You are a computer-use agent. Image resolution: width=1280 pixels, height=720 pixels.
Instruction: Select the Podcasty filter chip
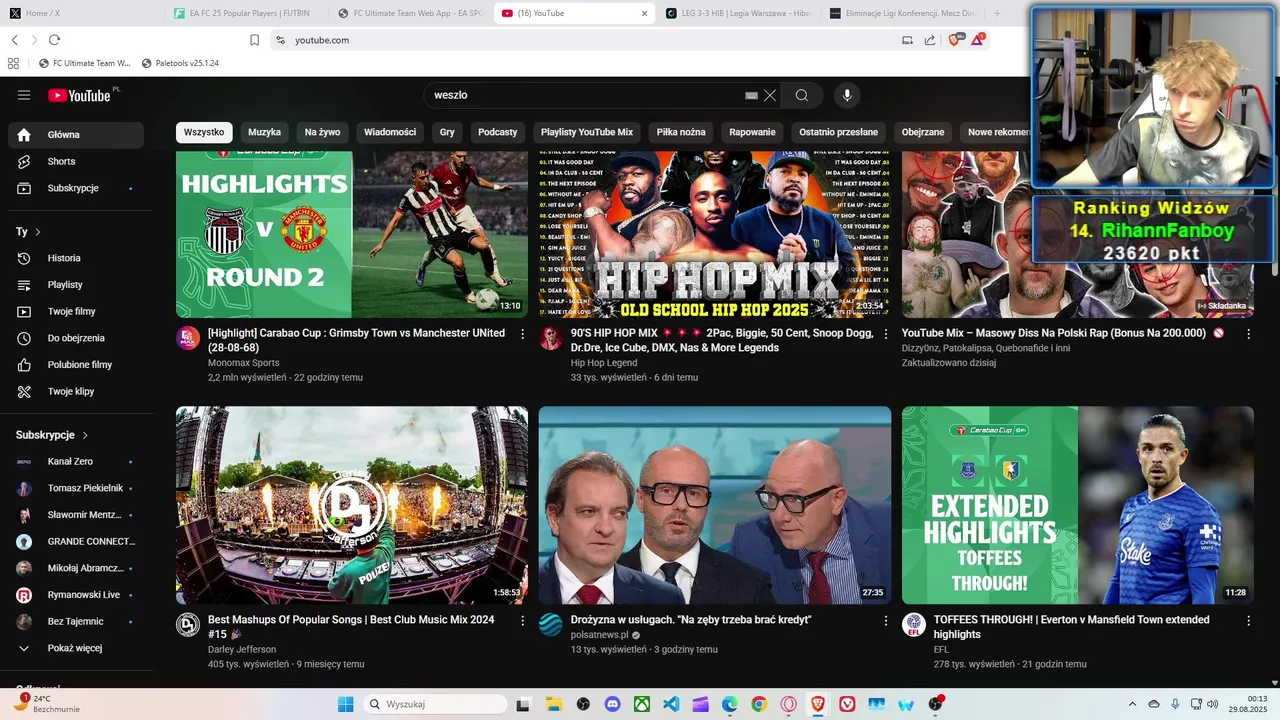click(498, 132)
